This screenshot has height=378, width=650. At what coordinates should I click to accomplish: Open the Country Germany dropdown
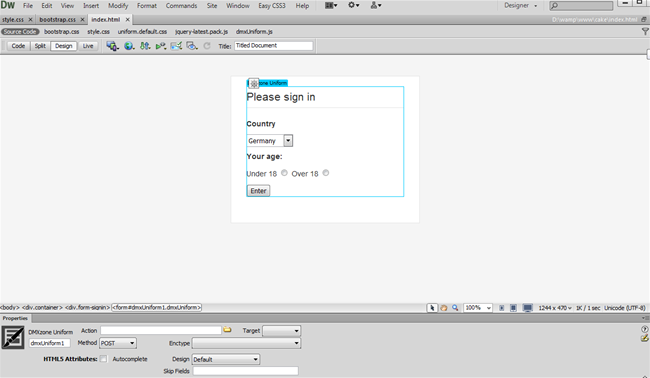click(x=270, y=141)
